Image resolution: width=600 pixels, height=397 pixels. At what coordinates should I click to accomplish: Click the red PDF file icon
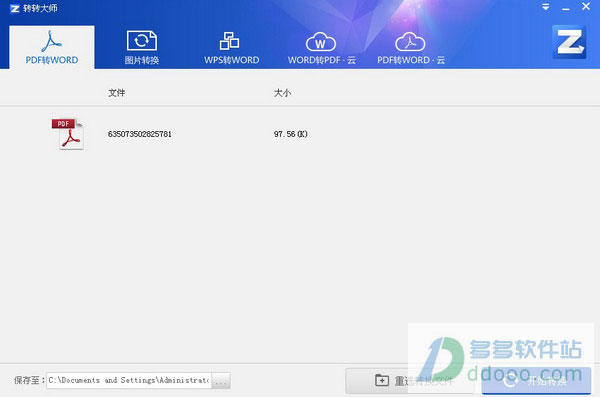pos(68,134)
